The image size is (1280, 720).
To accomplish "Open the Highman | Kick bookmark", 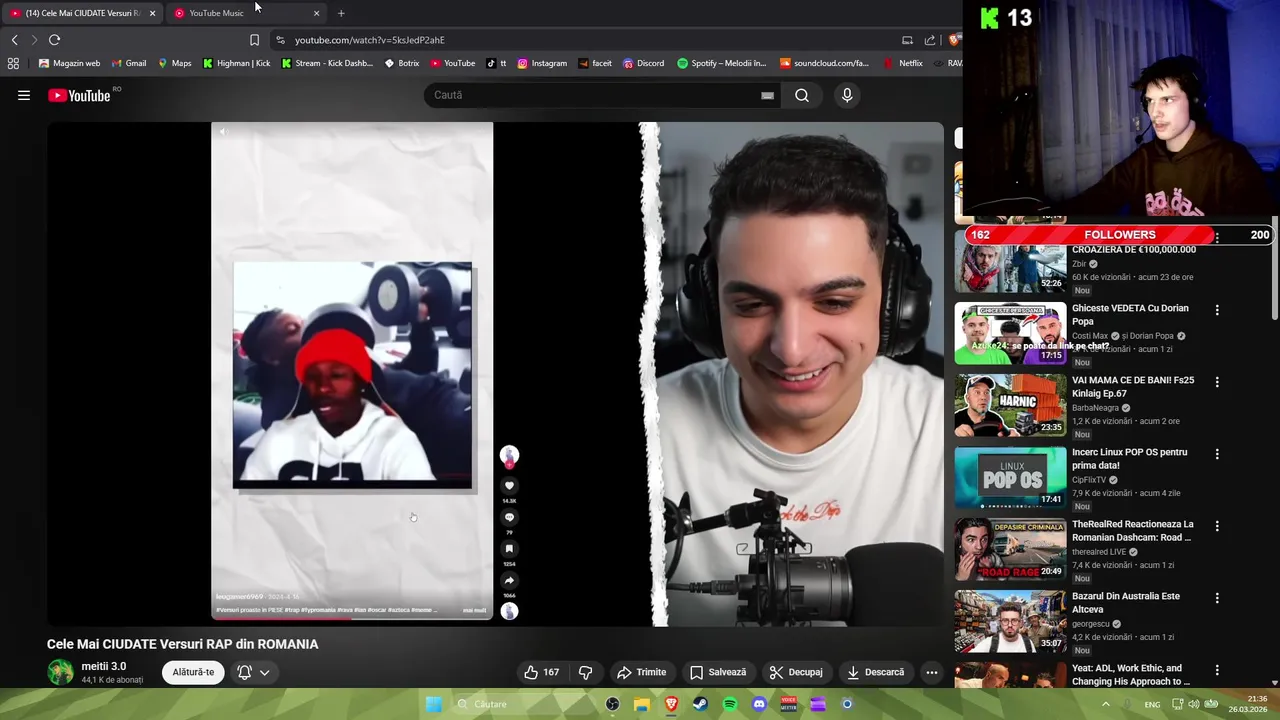I will tap(236, 63).
